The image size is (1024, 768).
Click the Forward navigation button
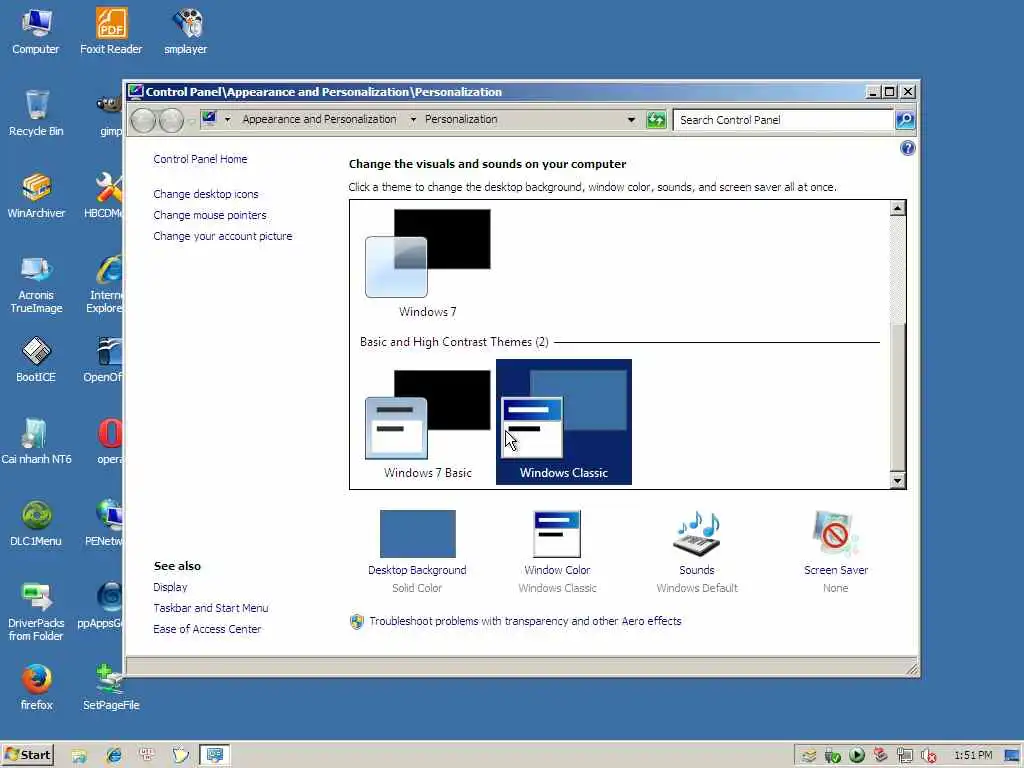click(x=172, y=121)
